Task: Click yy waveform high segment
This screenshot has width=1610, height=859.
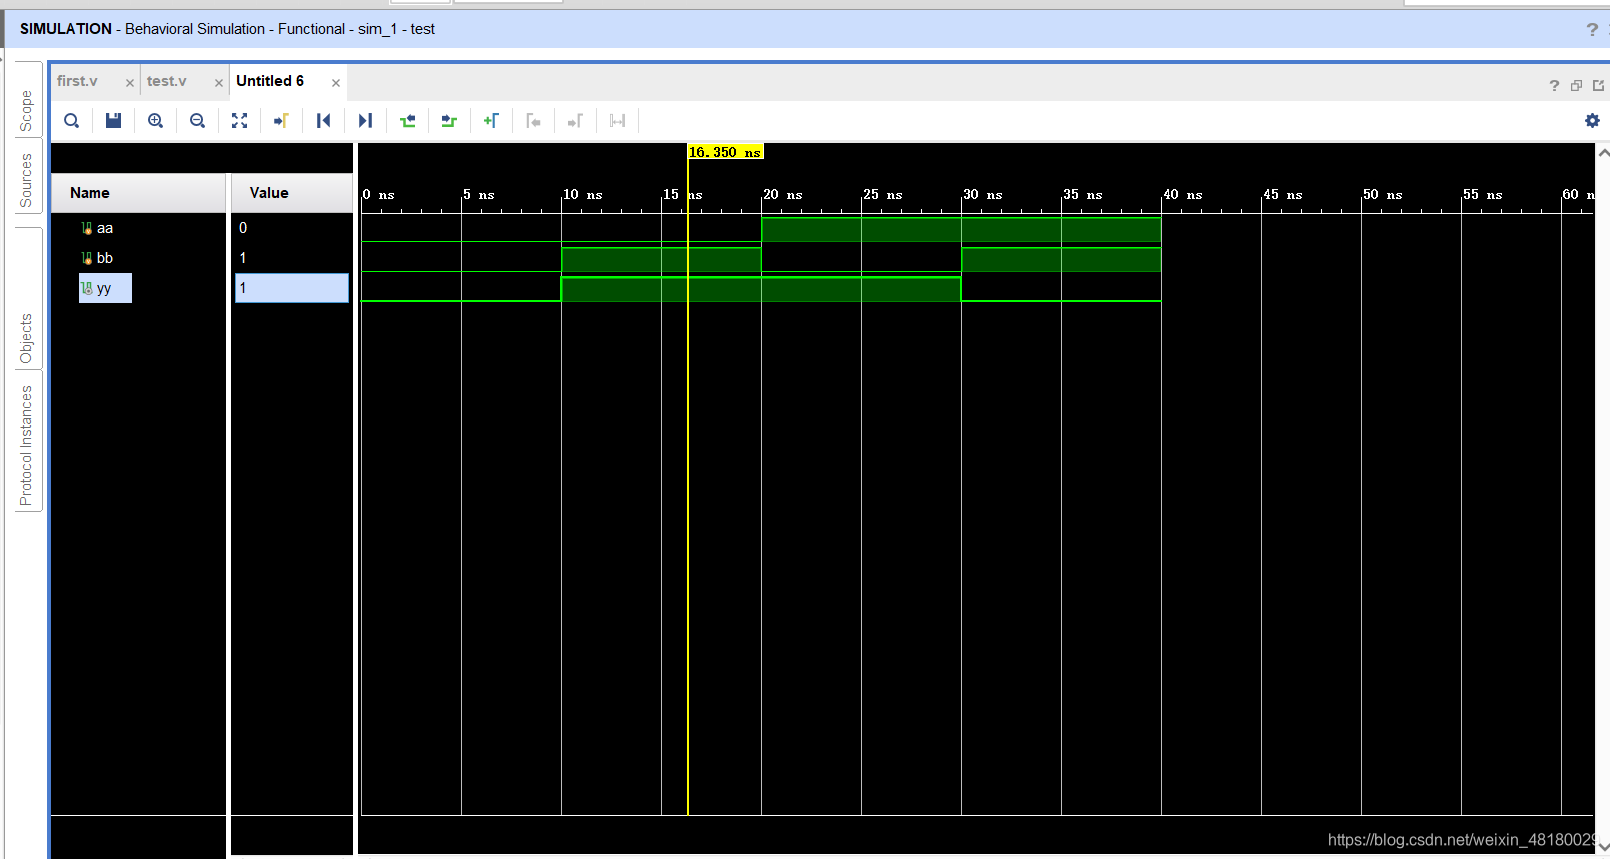Action: pyautogui.click(x=761, y=289)
